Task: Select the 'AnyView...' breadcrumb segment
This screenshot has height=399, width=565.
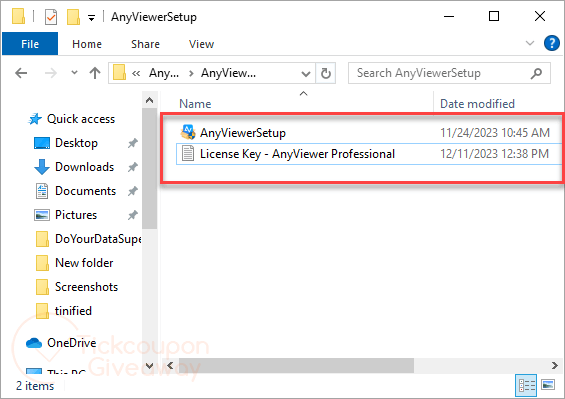Action: tap(228, 73)
